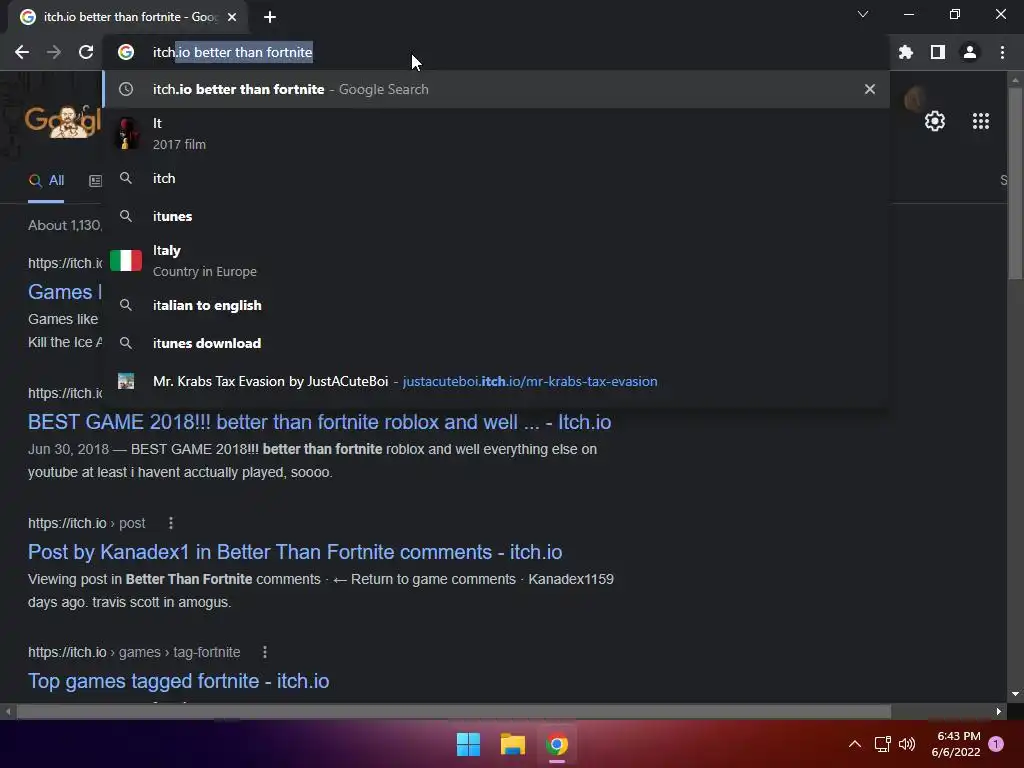This screenshot has width=1024, height=768.
Task: Click the Italy flag thumbnail
Action: click(126, 261)
